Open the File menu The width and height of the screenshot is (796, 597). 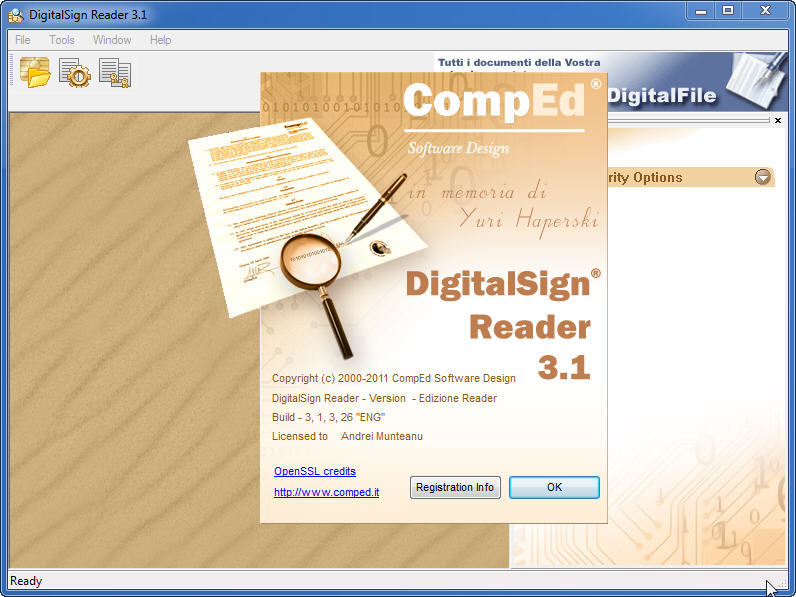[23, 40]
